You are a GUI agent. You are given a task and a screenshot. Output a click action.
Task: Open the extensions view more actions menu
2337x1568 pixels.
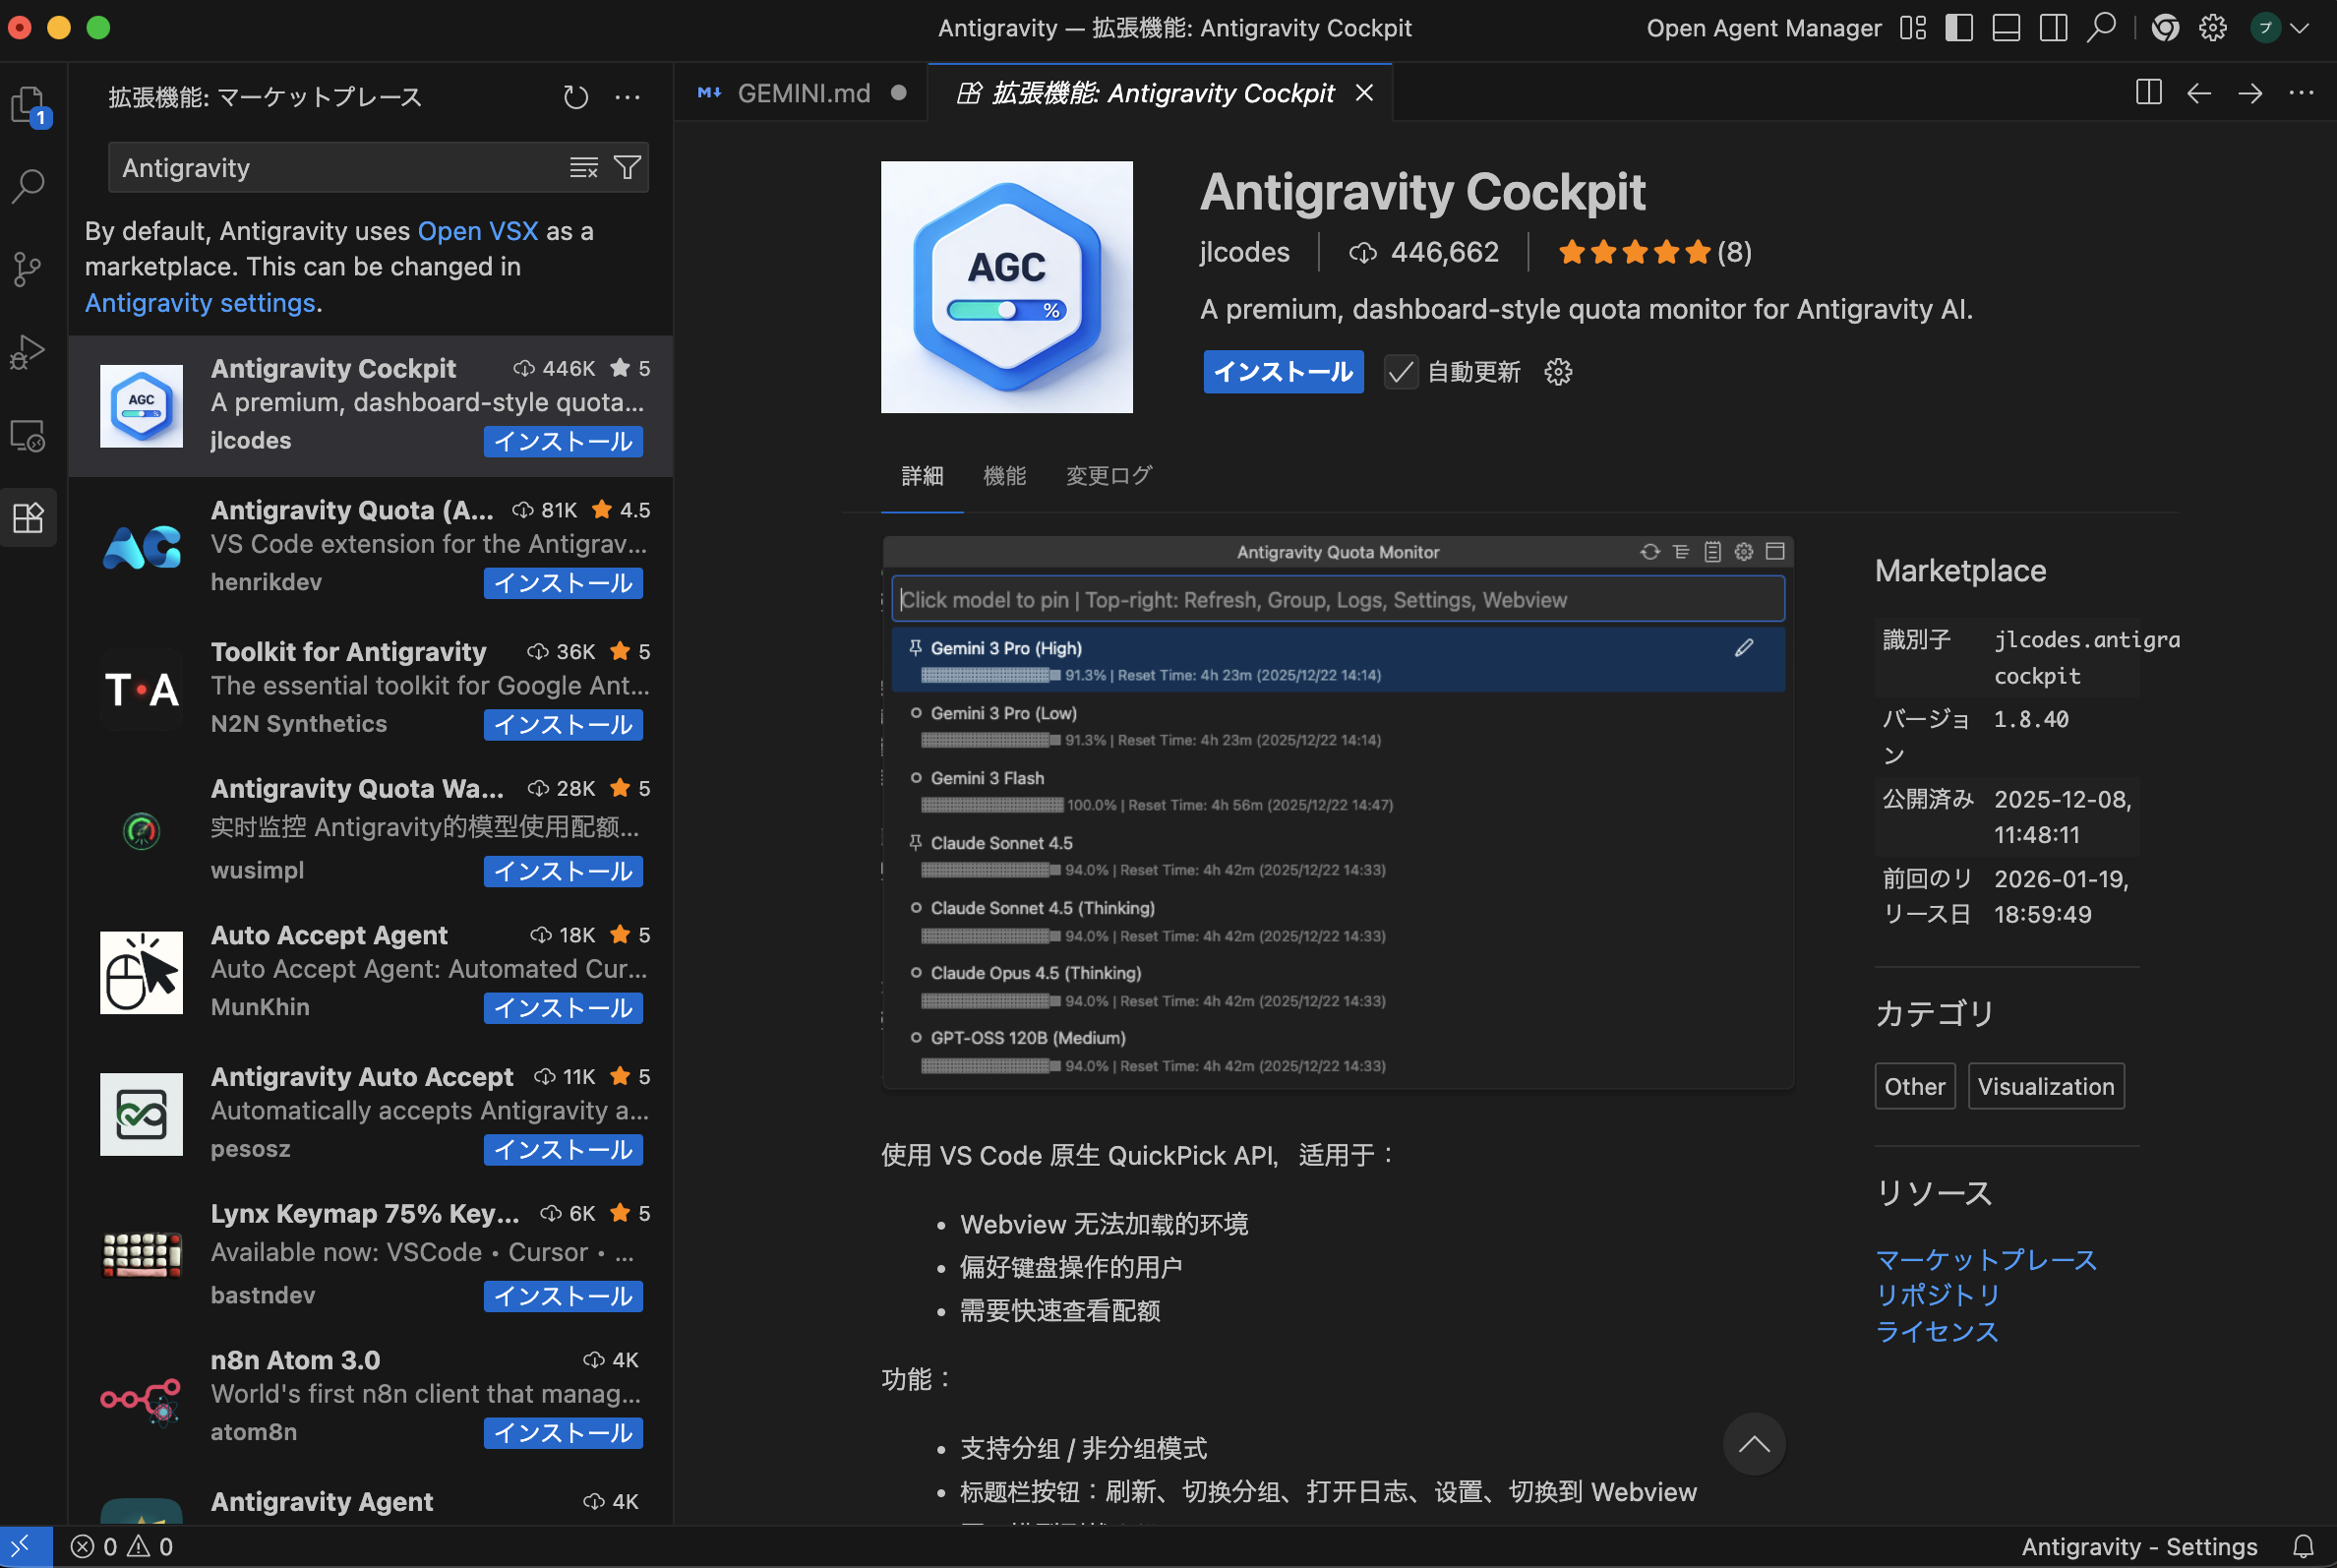[628, 97]
